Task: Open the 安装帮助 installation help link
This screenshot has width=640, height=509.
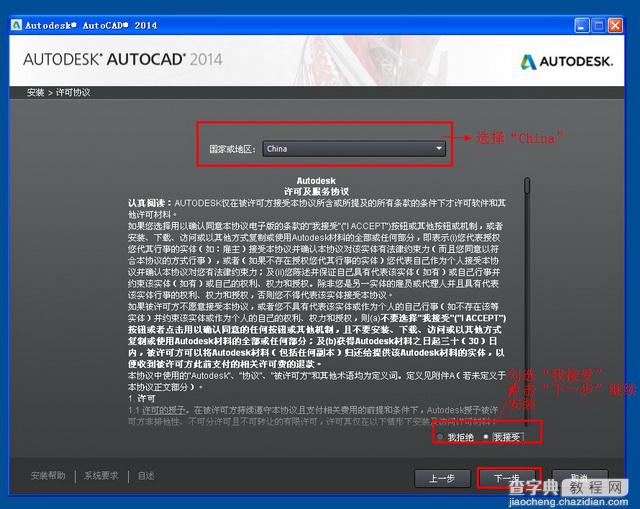Action: point(48,476)
